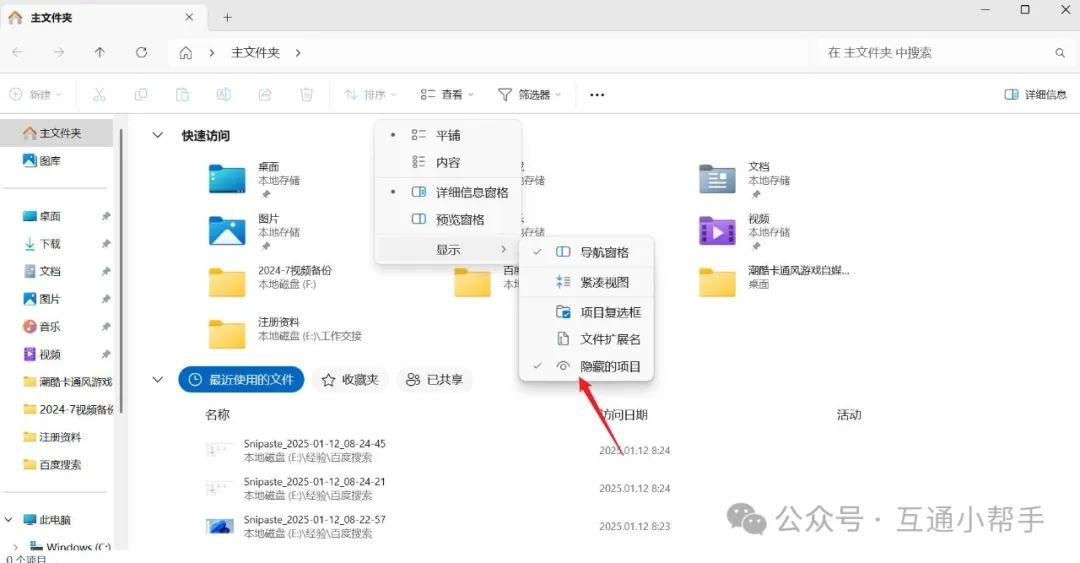Switch to 最近使用的文件 tab
The image size is (1080, 563).
(x=241, y=380)
